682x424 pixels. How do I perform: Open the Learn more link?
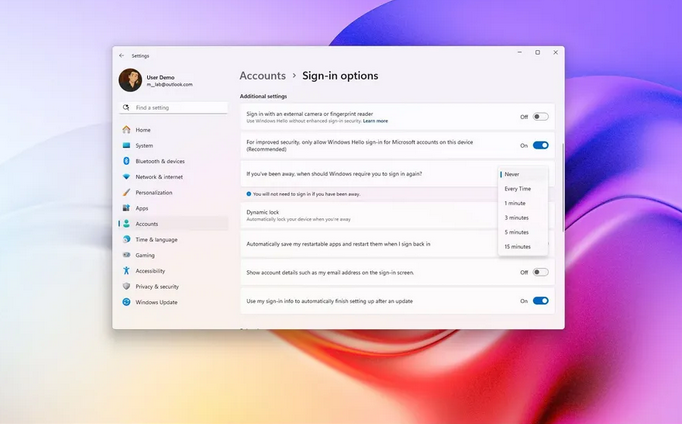tap(375, 121)
